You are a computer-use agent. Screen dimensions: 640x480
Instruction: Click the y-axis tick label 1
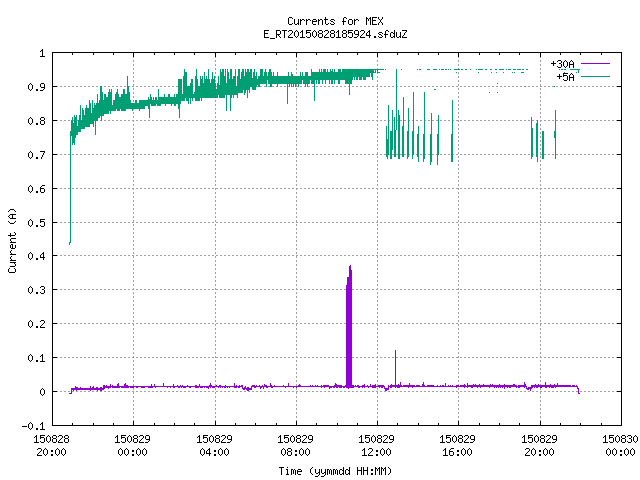(42, 53)
